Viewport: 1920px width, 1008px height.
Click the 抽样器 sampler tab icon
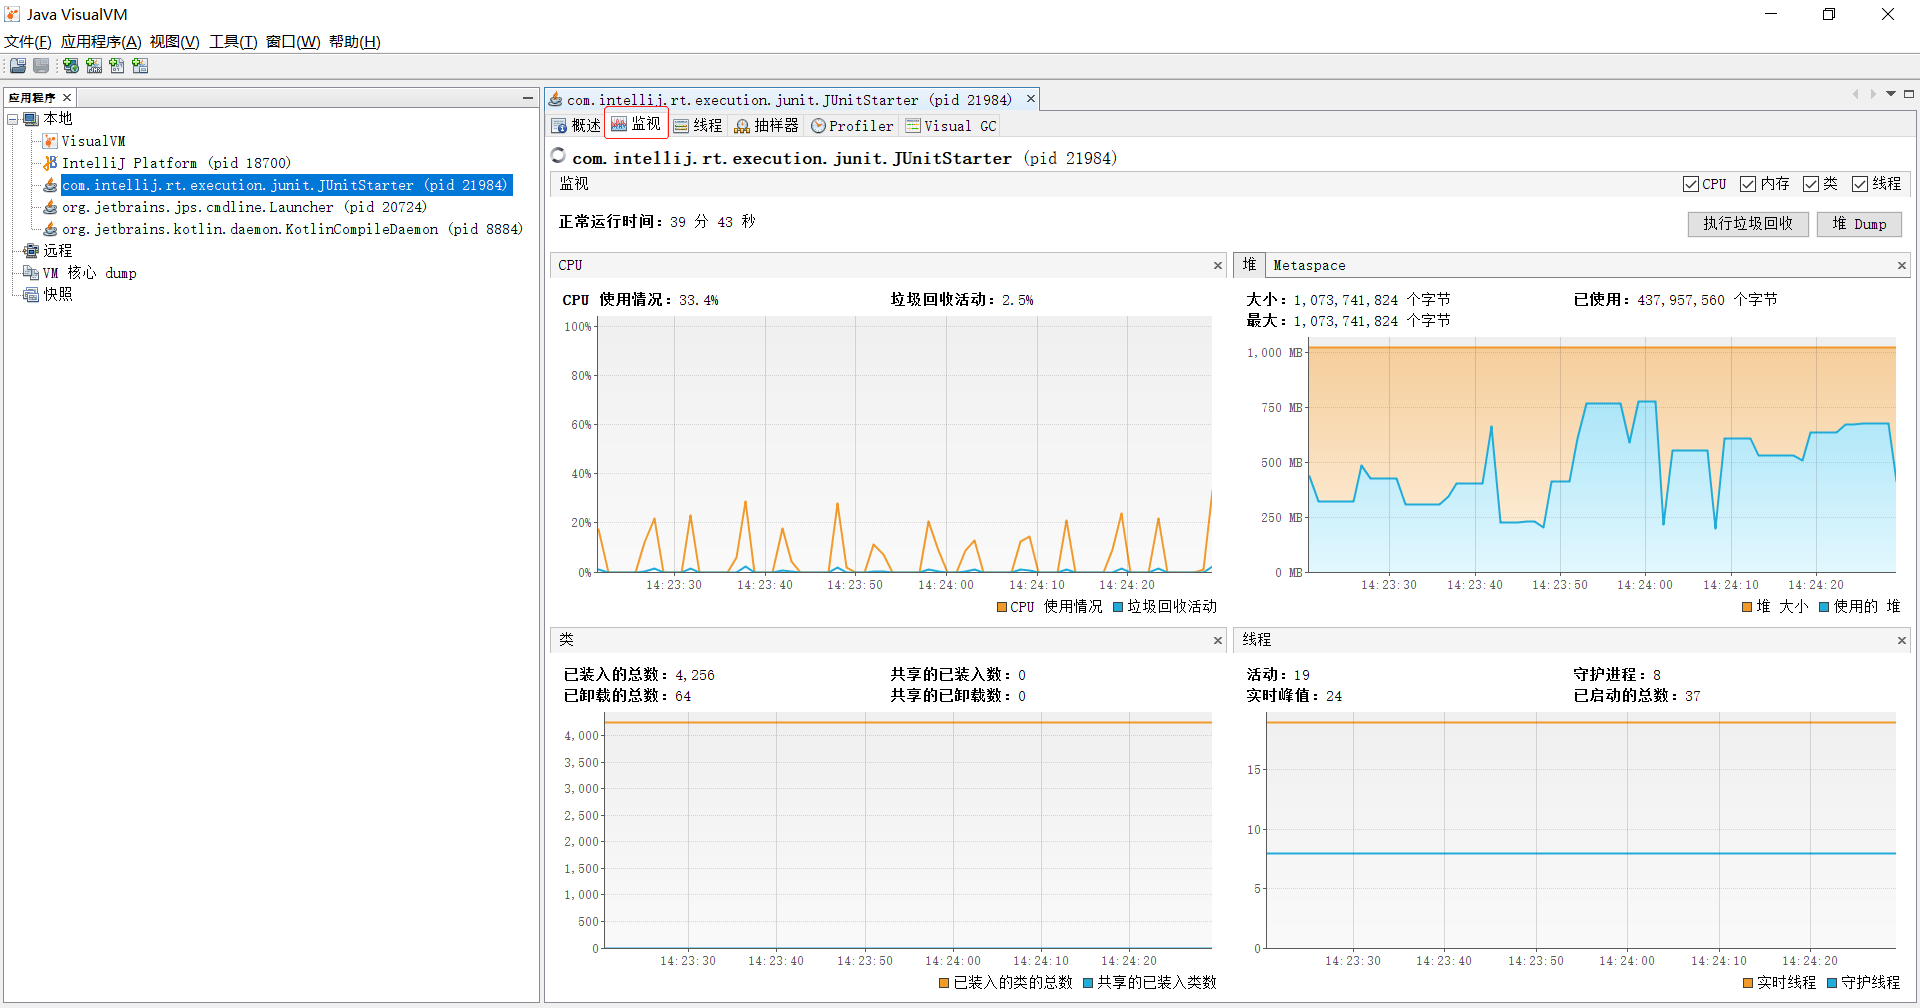(x=742, y=126)
